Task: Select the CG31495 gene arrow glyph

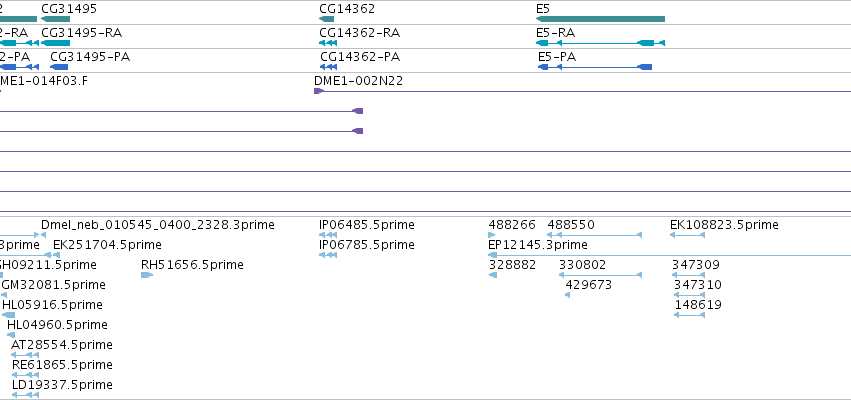Action: 55,19
